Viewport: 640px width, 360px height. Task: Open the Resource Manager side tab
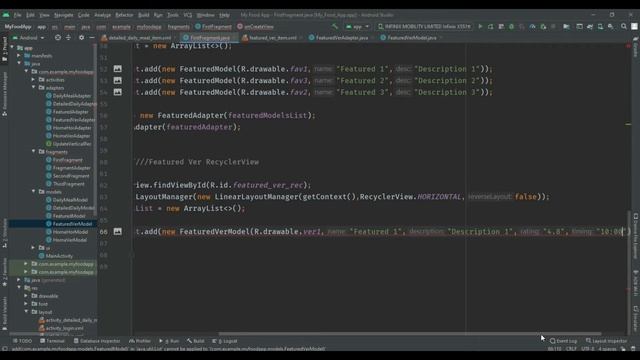pos(4,94)
